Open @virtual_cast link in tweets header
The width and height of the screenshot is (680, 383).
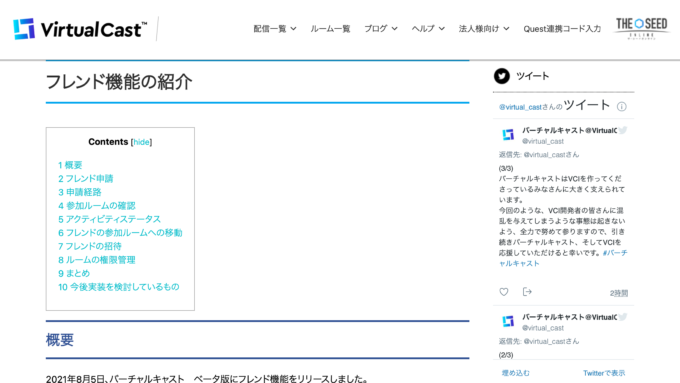coord(520,107)
